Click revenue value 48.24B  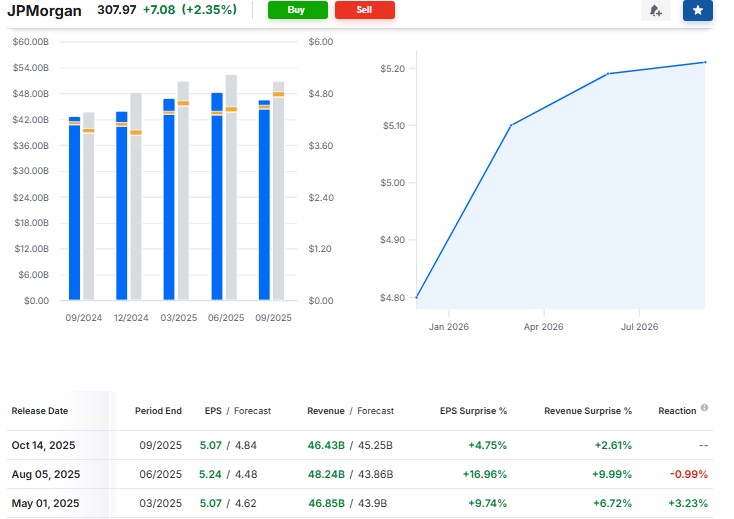click(x=326, y=474)
